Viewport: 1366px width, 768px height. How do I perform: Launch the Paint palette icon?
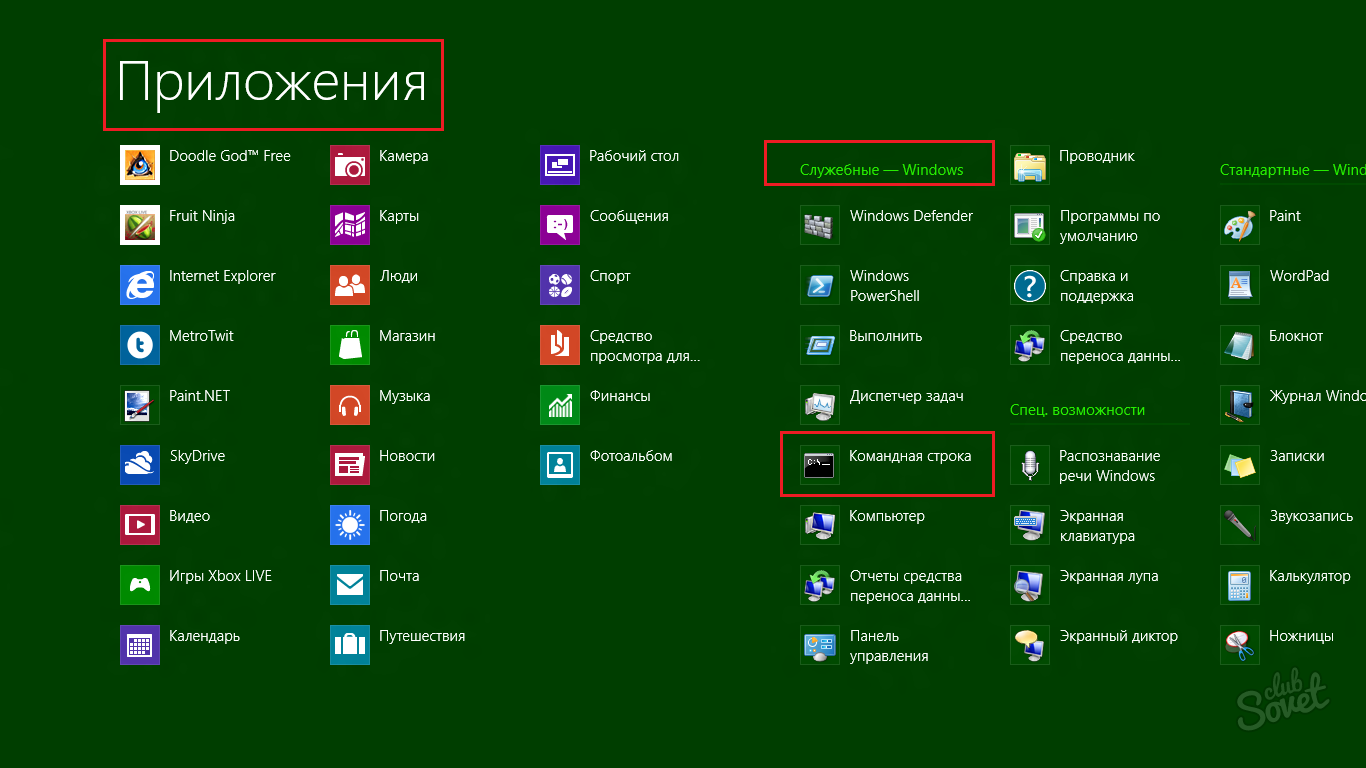coord(1240,225)
